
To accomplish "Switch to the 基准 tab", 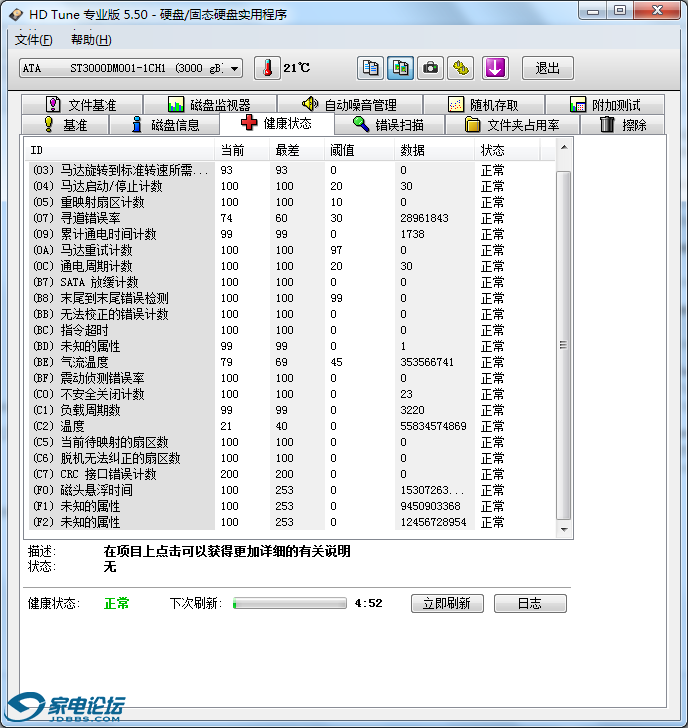I will pos(65,125).
